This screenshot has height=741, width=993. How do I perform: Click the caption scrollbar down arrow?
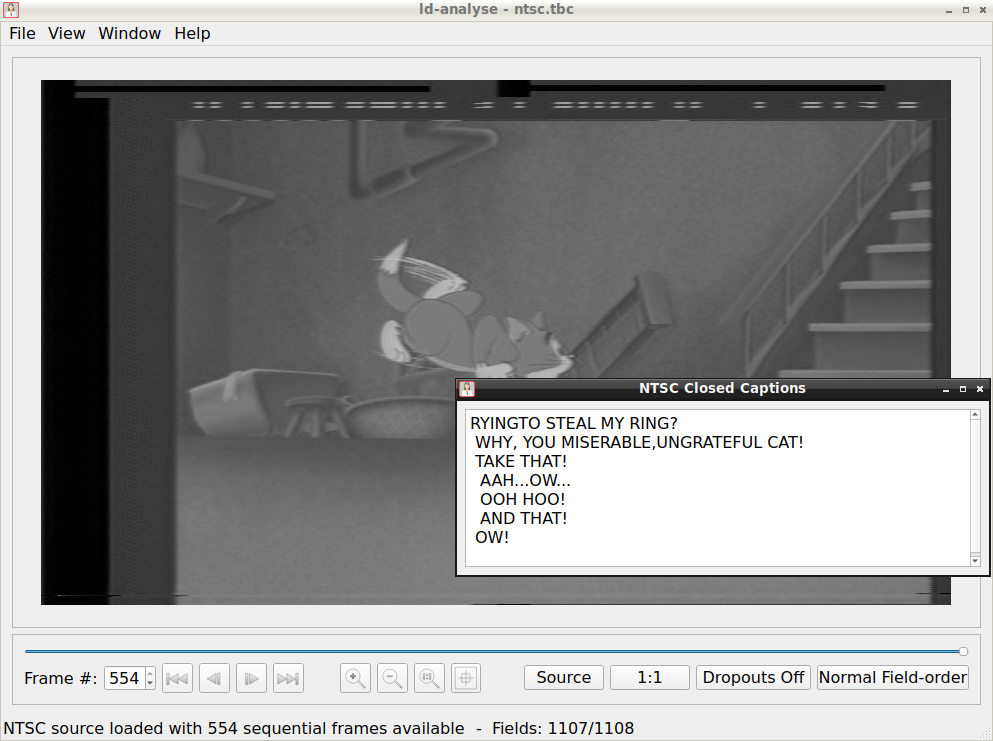(975, 560)
